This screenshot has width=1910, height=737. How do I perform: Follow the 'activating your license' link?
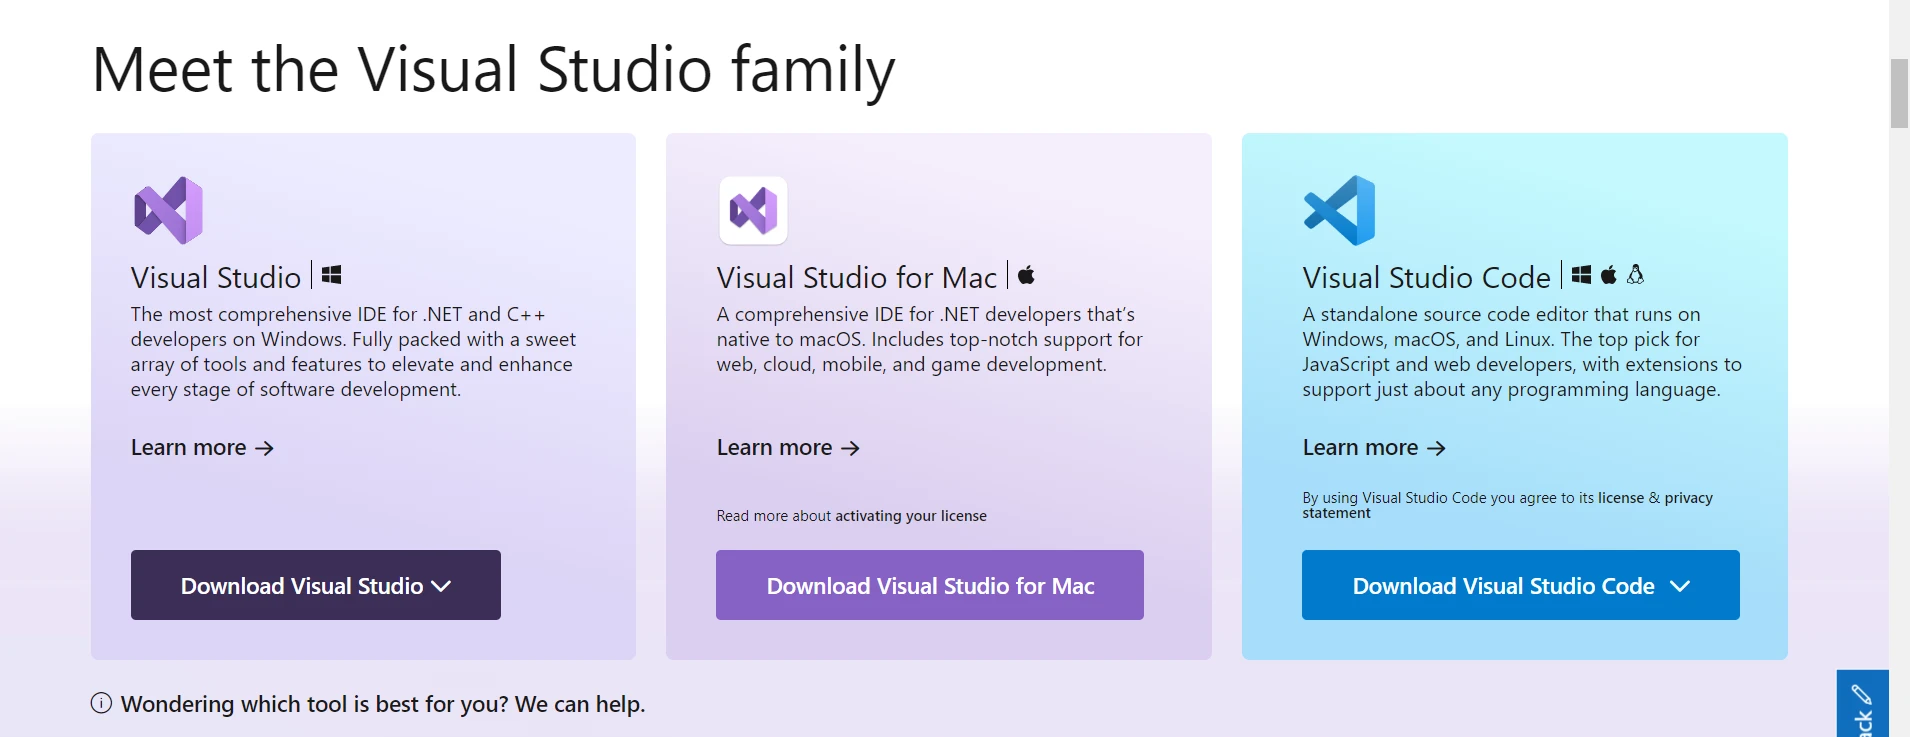point(911,516)
